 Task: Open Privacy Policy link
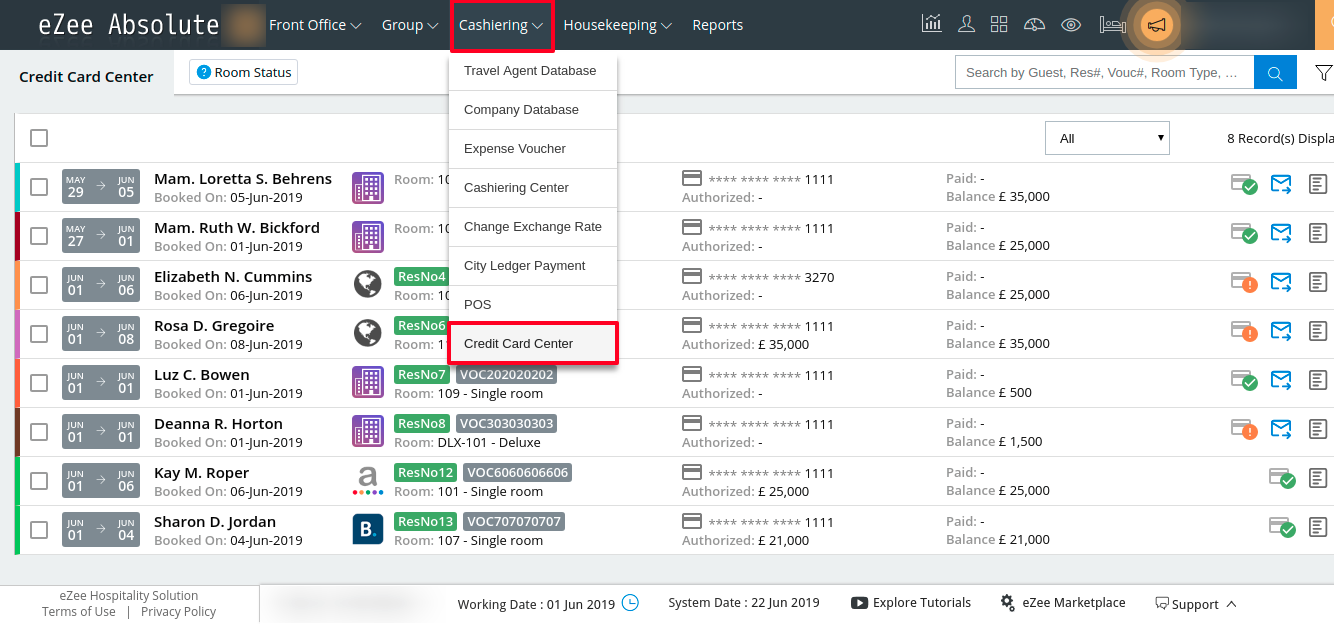(178, 611)
